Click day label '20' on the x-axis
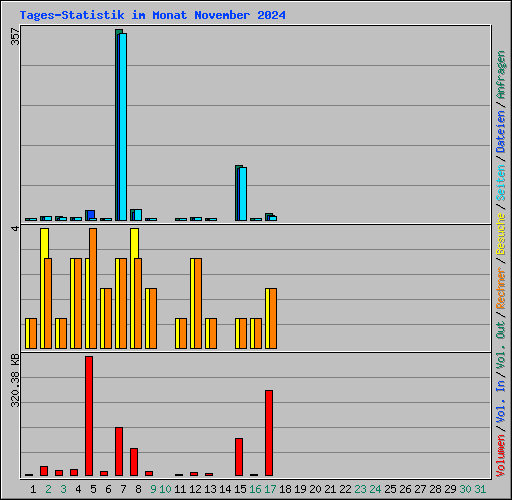512x500 pixels. point(315,489)
